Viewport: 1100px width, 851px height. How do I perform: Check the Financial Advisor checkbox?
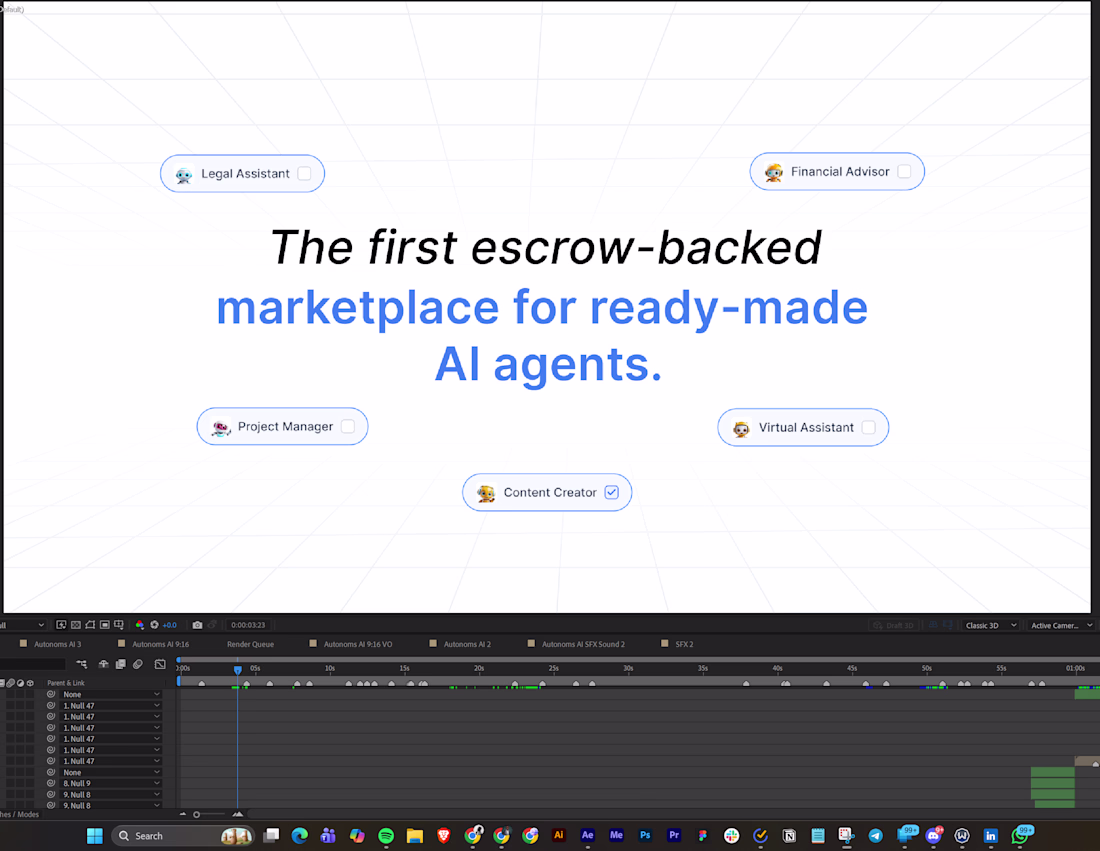pyautogui.click(x=904, y=171)
